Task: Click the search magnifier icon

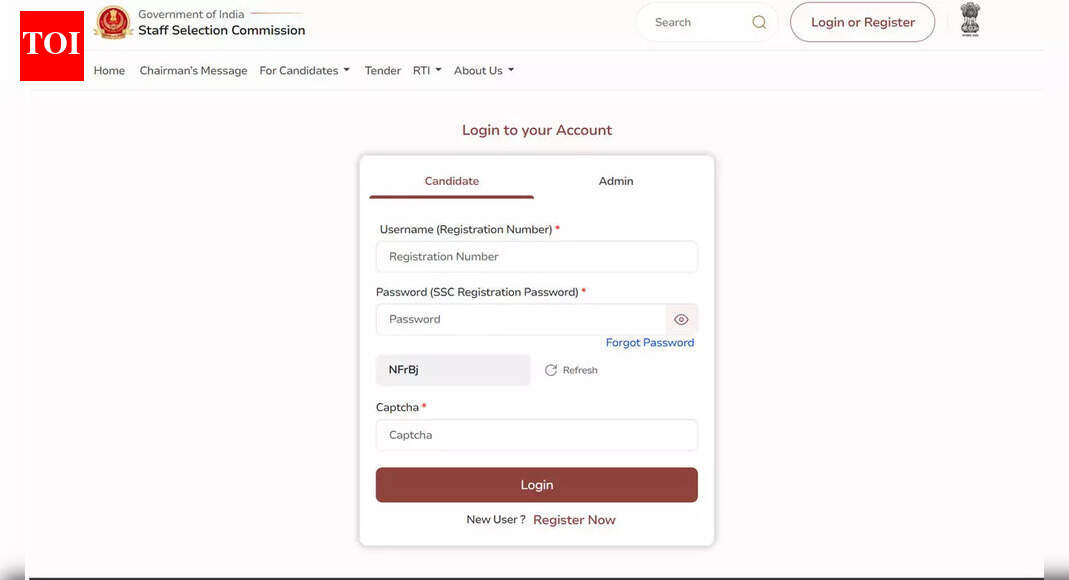Action: [x=759, y=22]
